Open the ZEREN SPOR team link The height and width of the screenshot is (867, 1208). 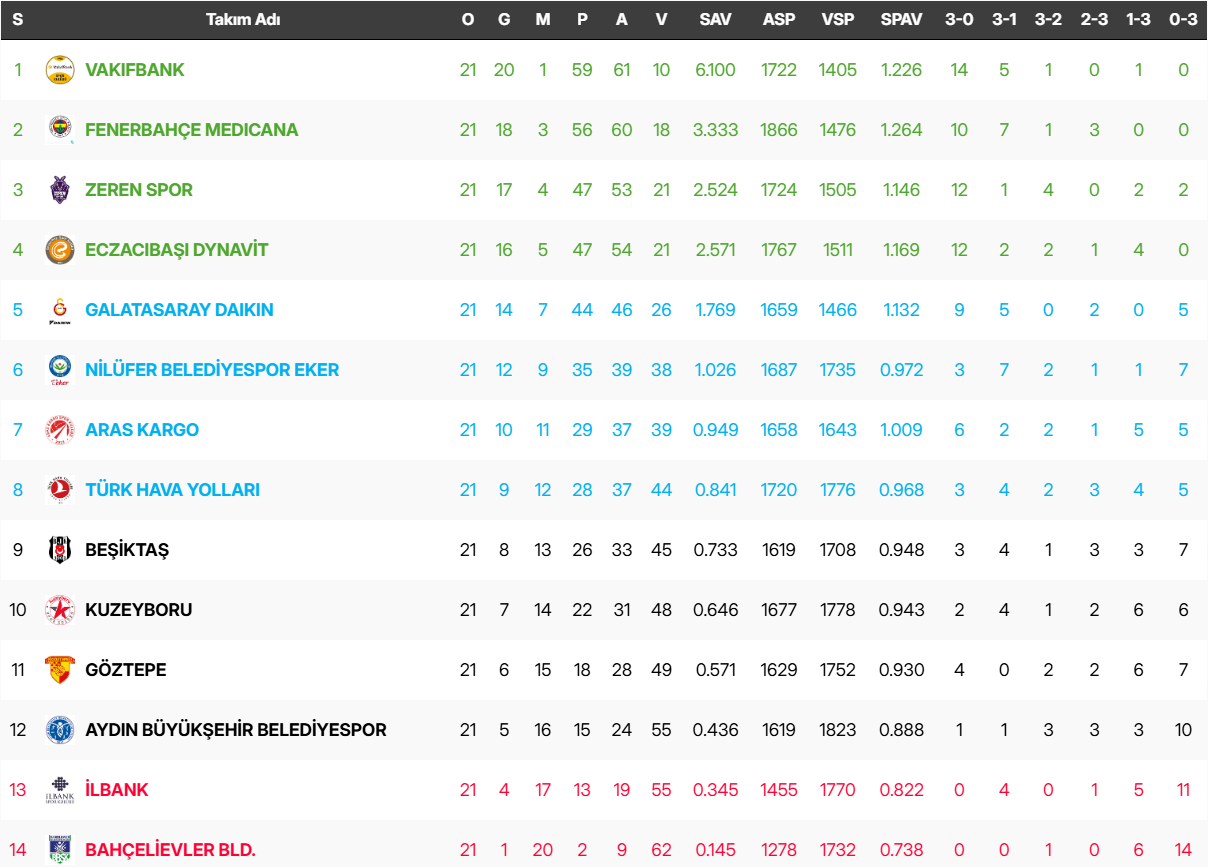[x=139, y=190]
